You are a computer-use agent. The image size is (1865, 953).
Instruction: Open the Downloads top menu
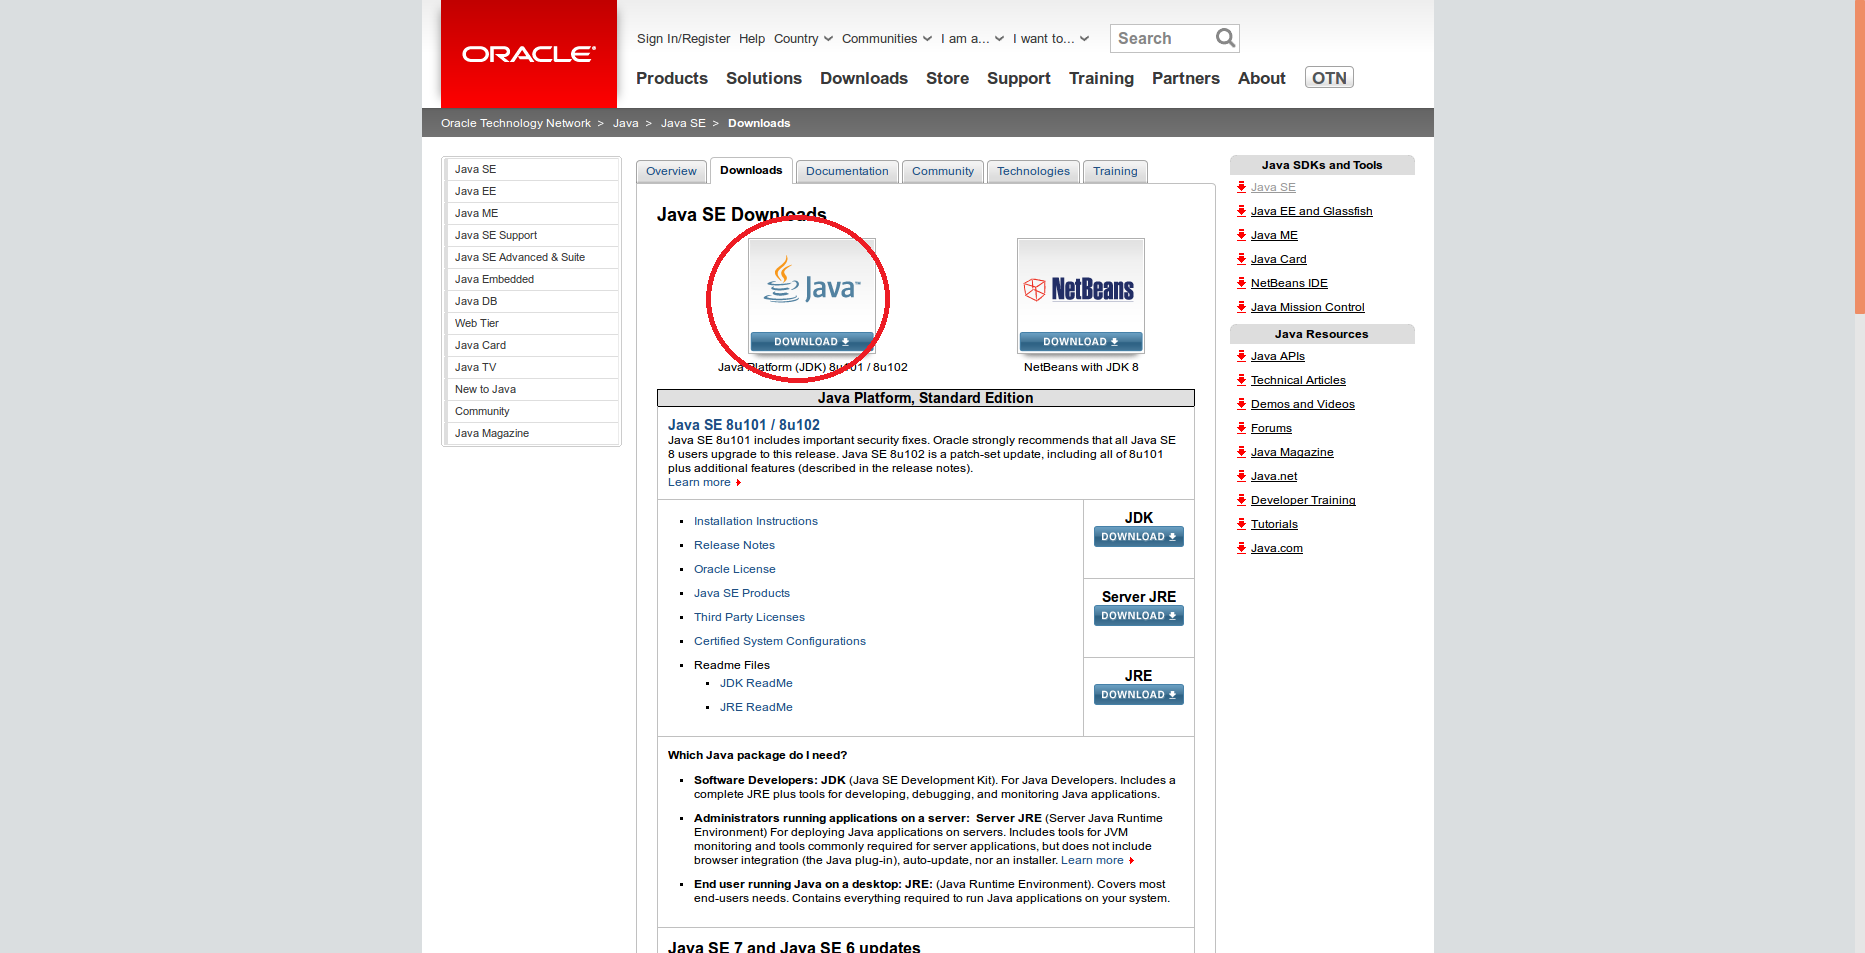[864, 78]
